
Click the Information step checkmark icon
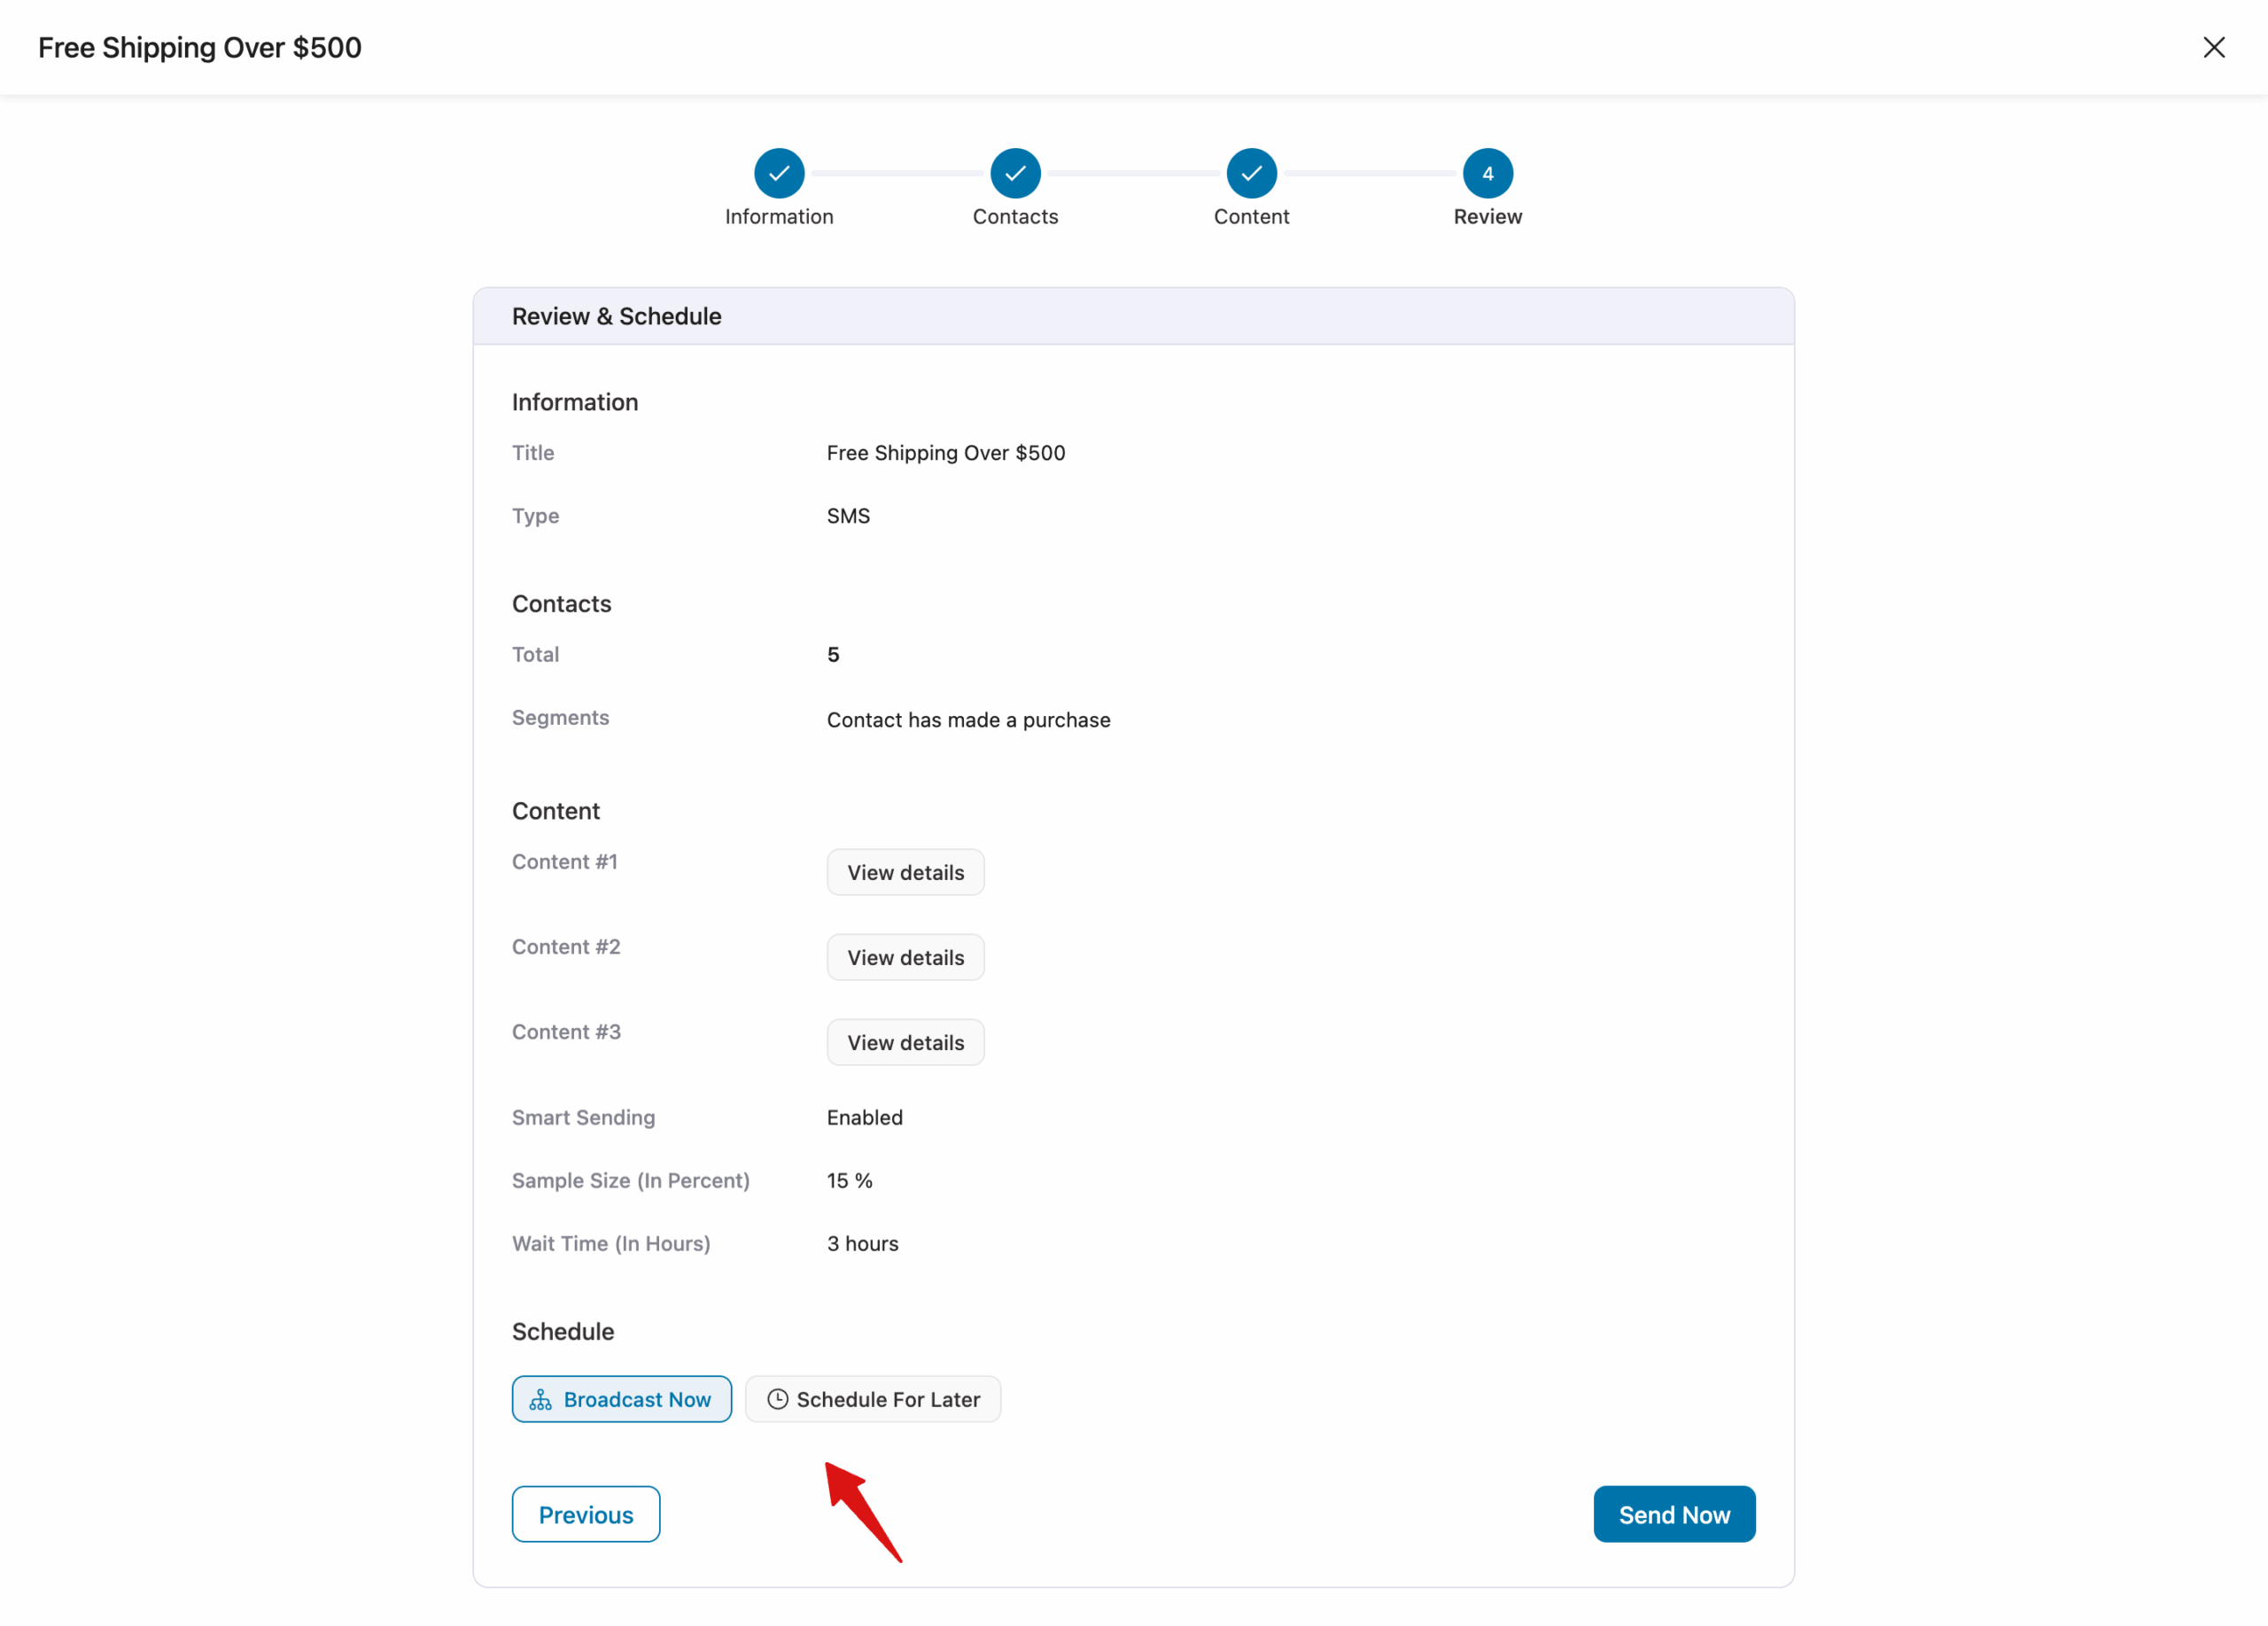point(779,172)
